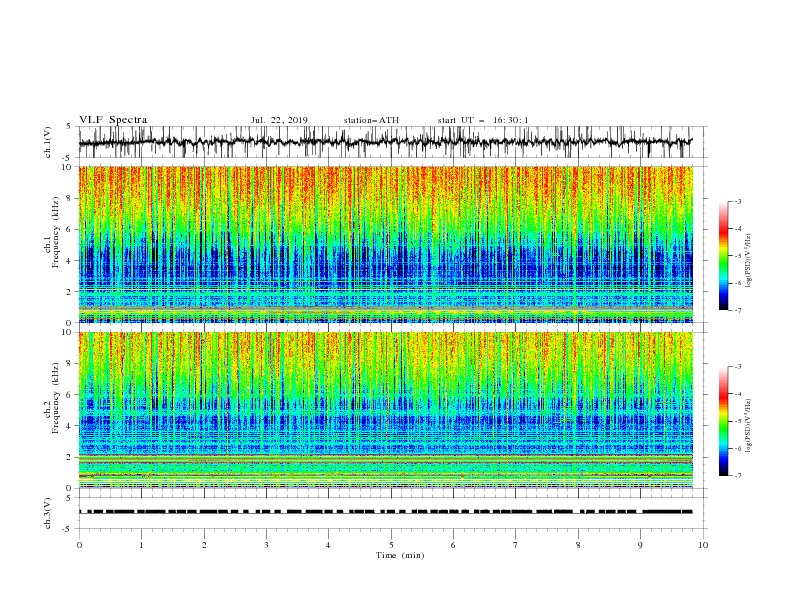This screenshot has height=612, width=792.
Task: Select the "start UT = 16:30:1" text
Action: 483,120
